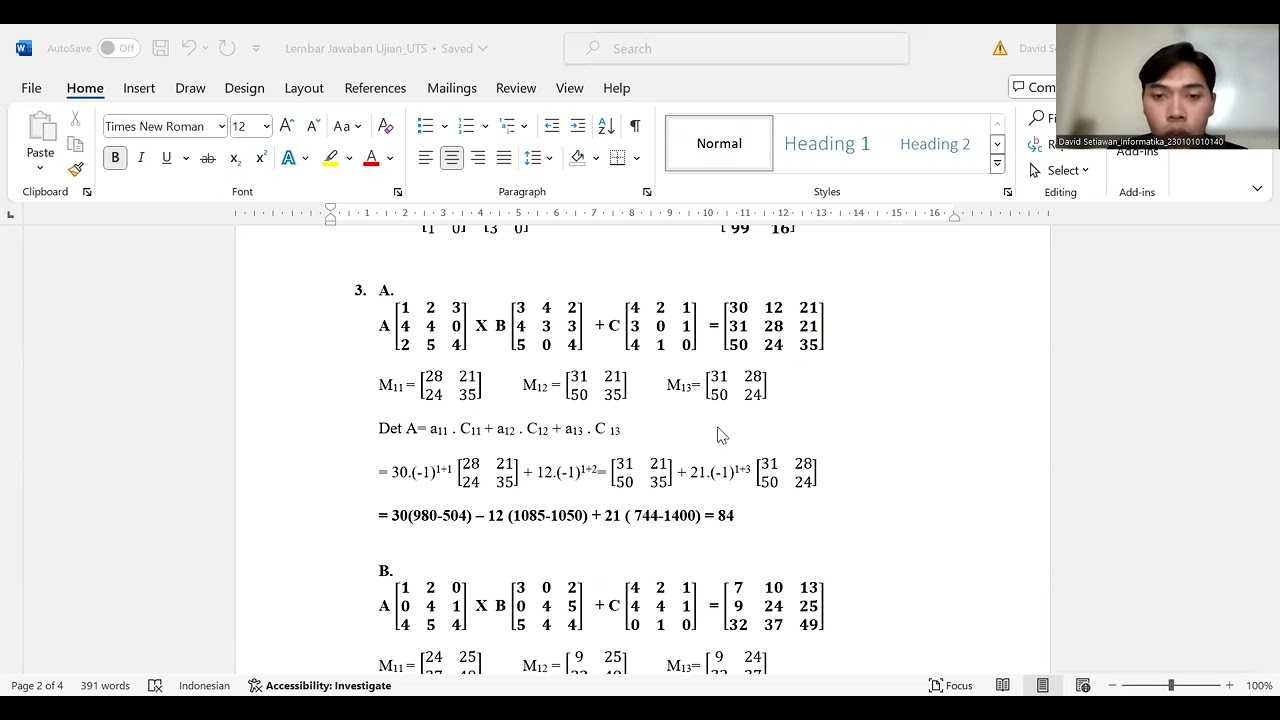Viewport: 1280px width, 720px height.
Task: Switch to the References tab
Action: pyautogui.click(x=375, y=88)
